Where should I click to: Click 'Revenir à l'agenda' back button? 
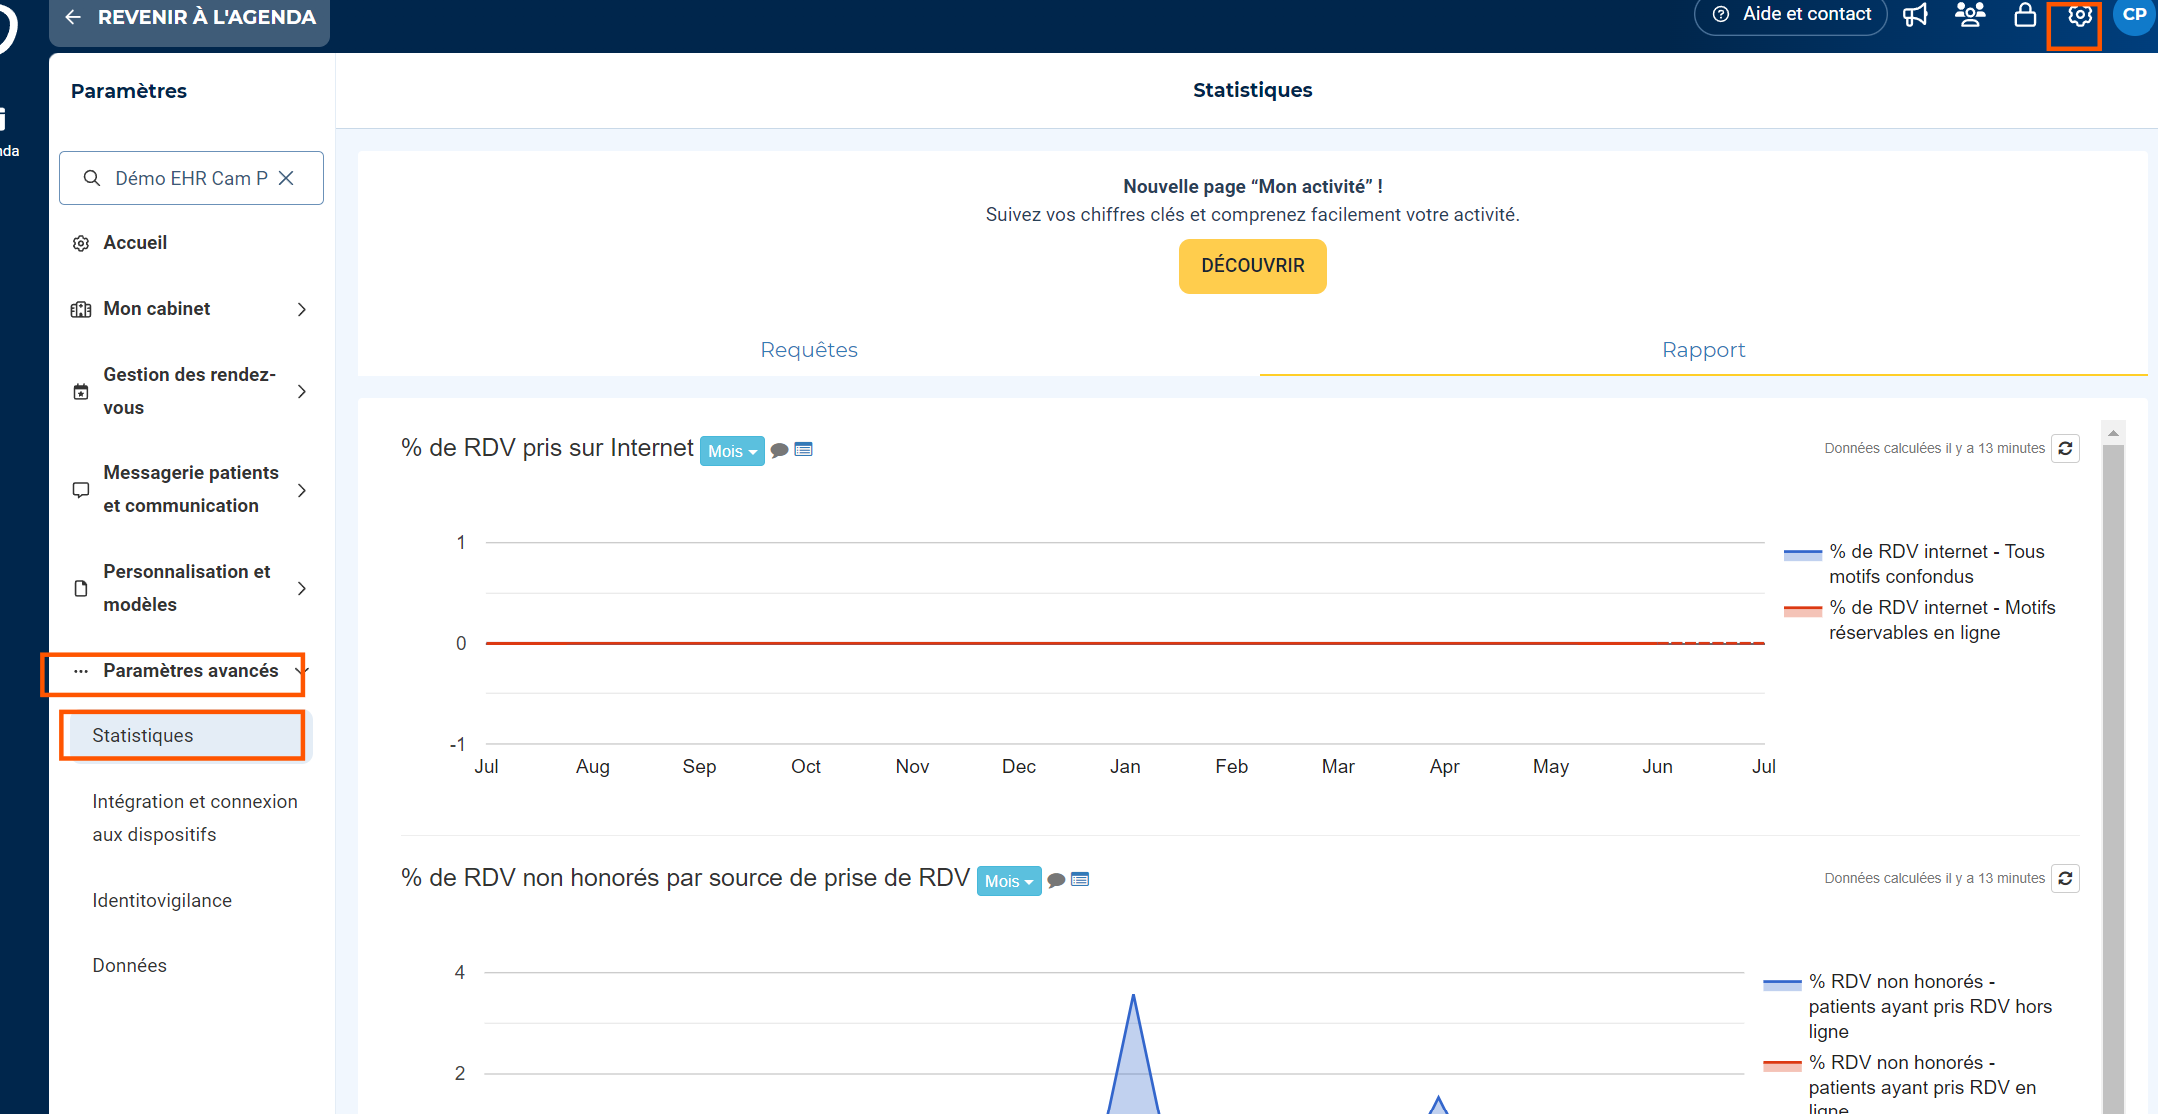tap(190, 17)
